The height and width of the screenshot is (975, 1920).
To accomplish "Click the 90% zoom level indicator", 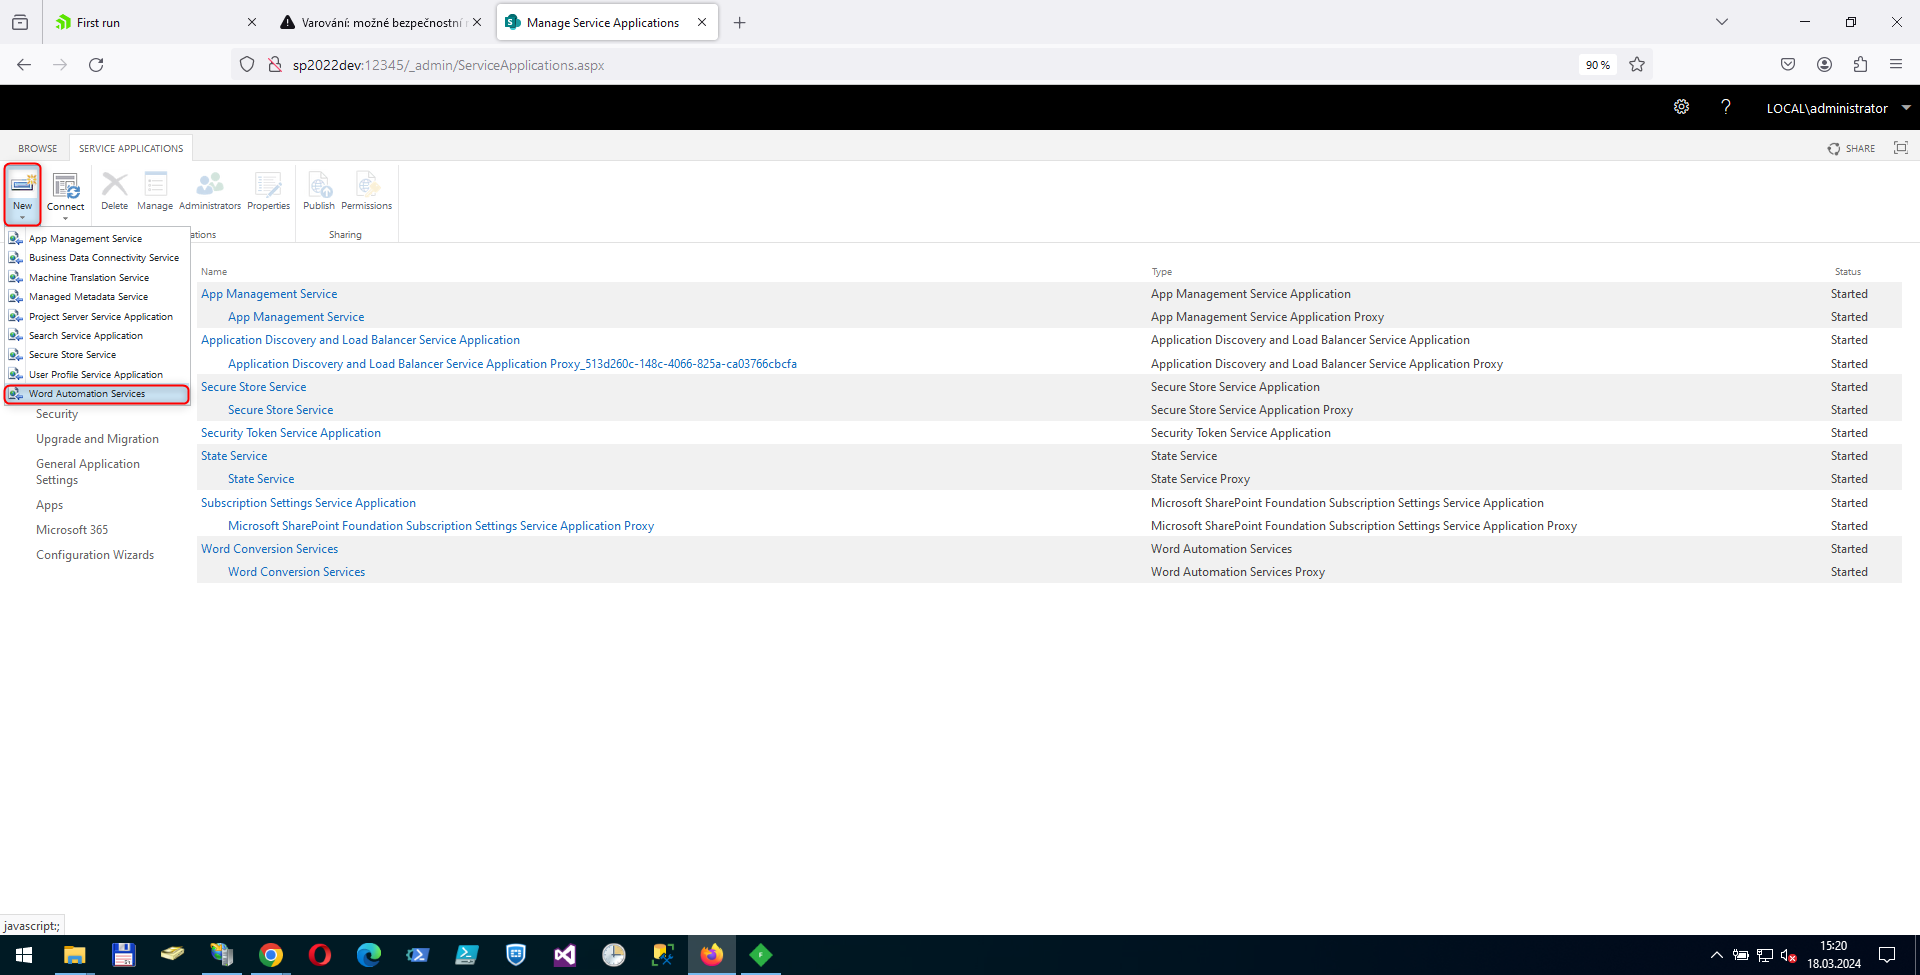I will click(x=1598, y=65).
